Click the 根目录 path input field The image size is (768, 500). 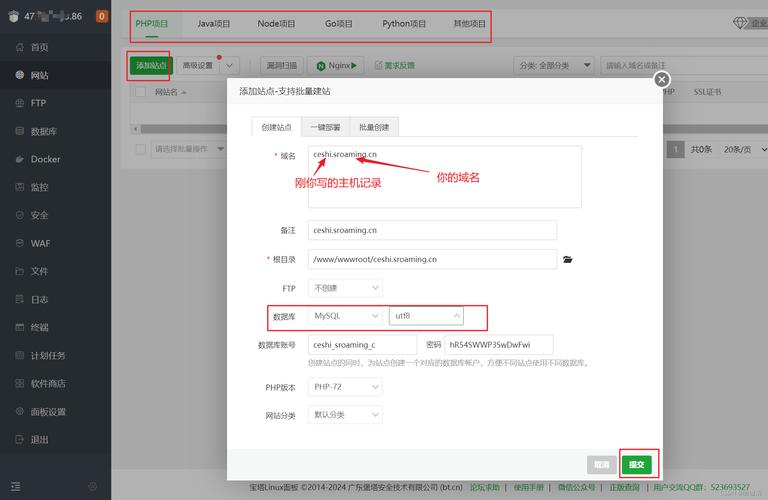tap(432, 259)
